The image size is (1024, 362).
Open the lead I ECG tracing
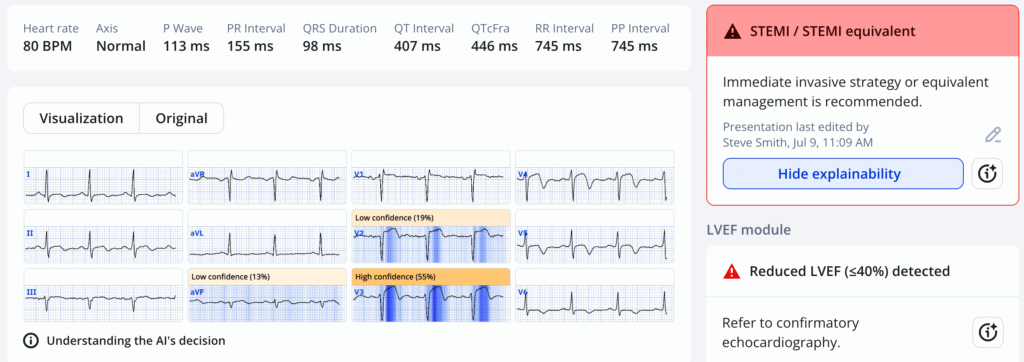[103, 178]
